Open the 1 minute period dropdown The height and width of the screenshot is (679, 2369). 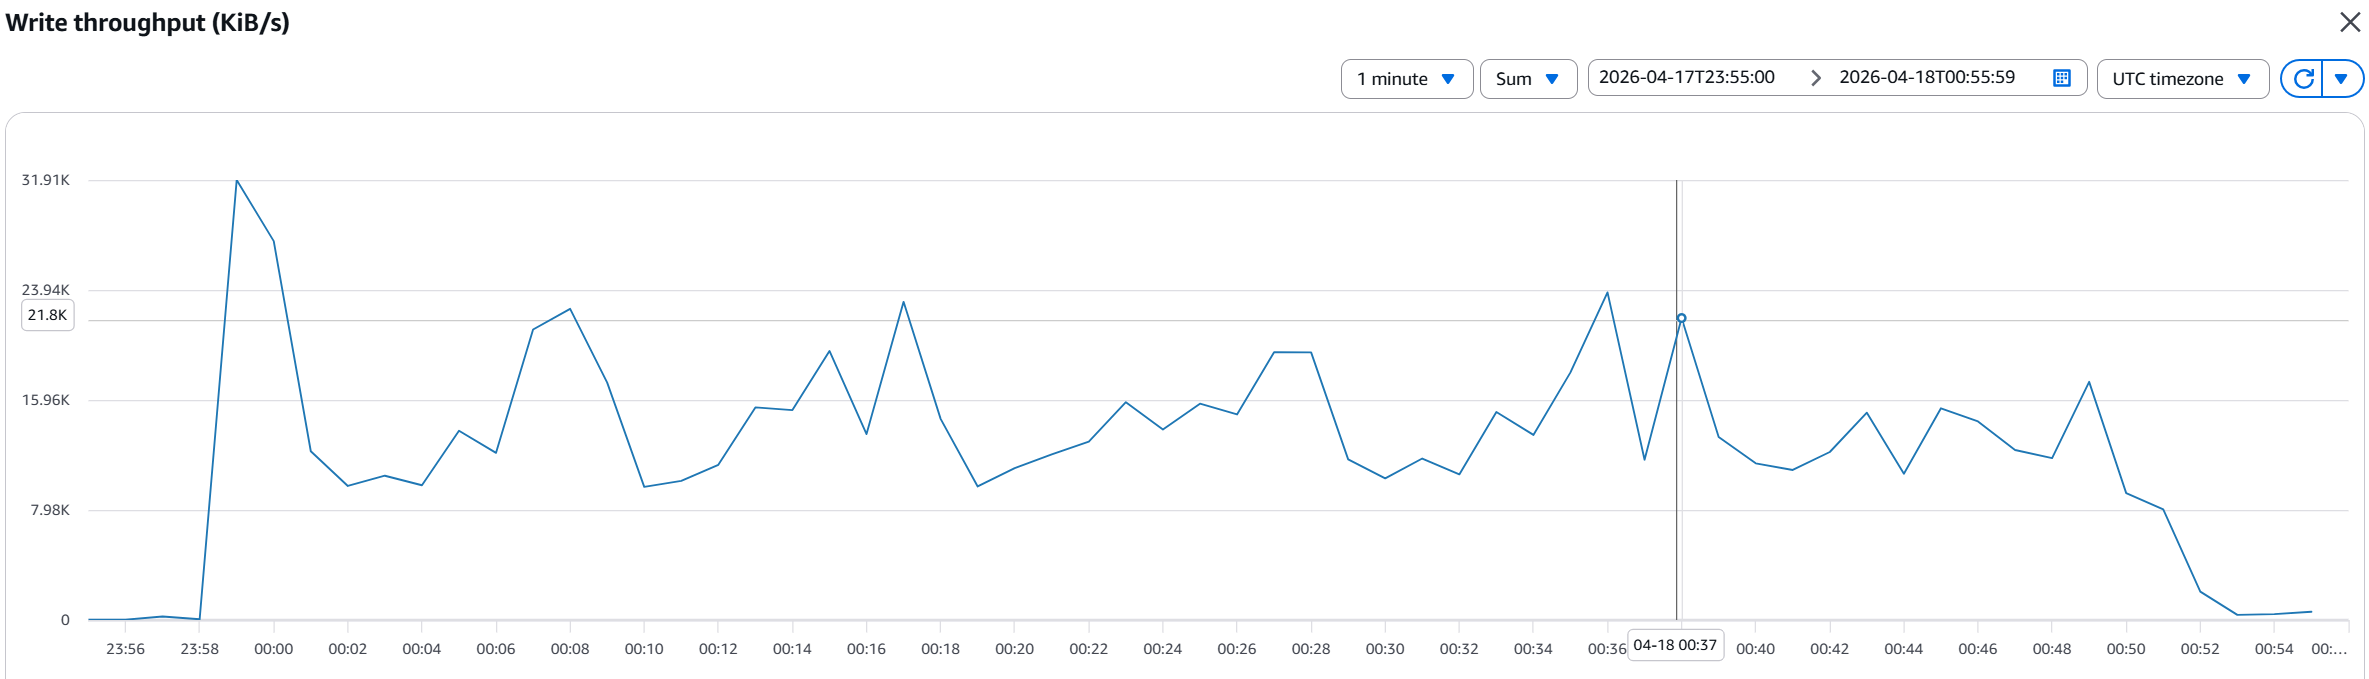pos(1406,79)
